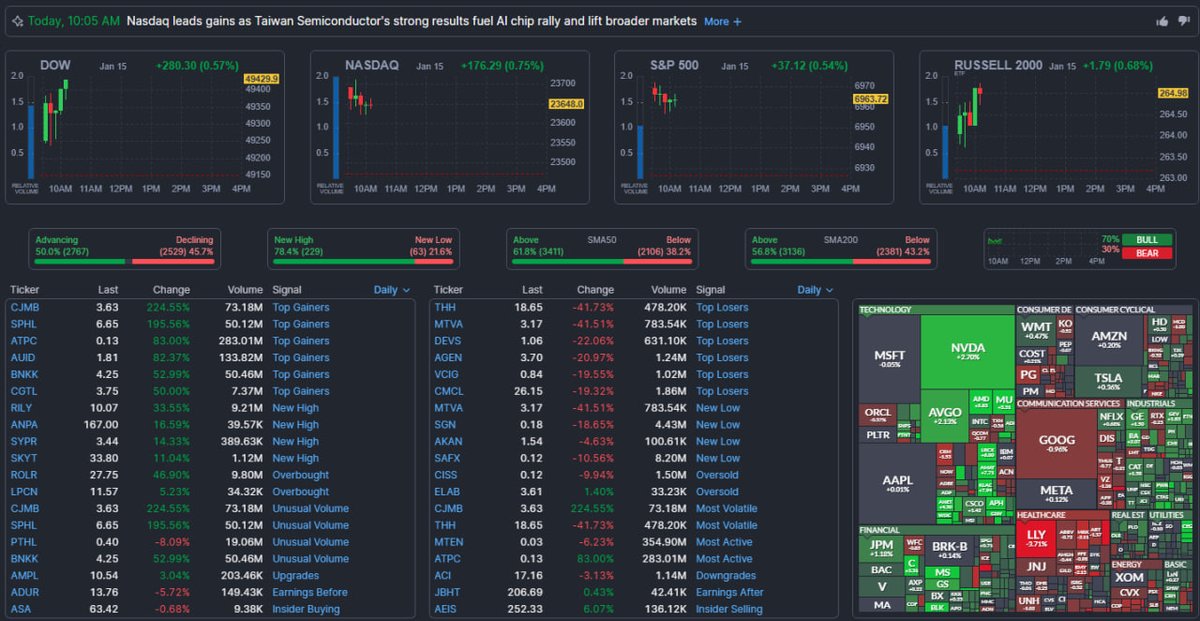Image resolution: width=1200 pixels, height=621 pixels.
Task: Open New High signal in RILY row
Action: tap(296, 408)
